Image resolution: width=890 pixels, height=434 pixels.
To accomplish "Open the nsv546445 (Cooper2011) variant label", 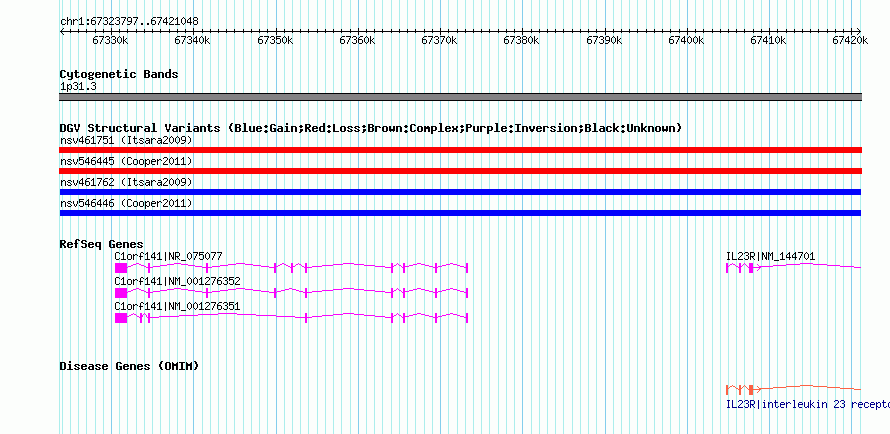I will [126, 162].
